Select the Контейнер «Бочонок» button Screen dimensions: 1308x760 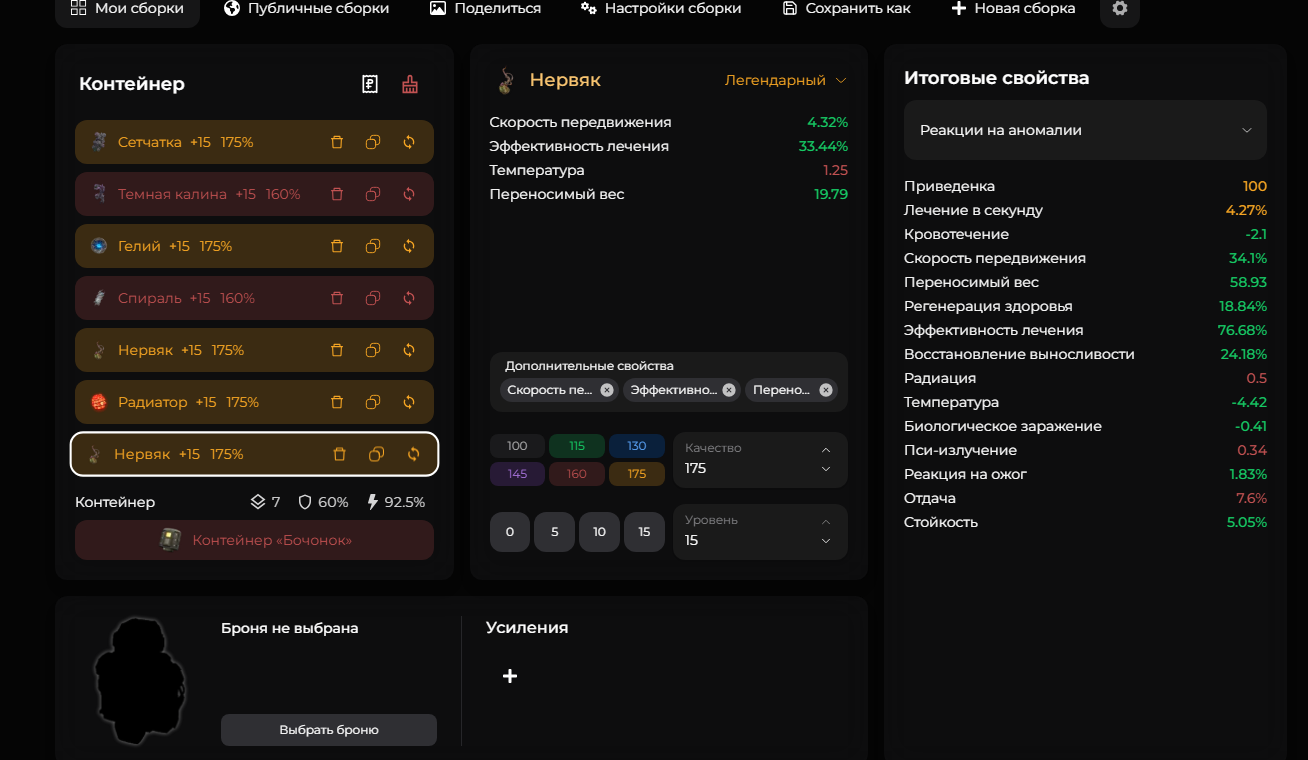[254, 540]
